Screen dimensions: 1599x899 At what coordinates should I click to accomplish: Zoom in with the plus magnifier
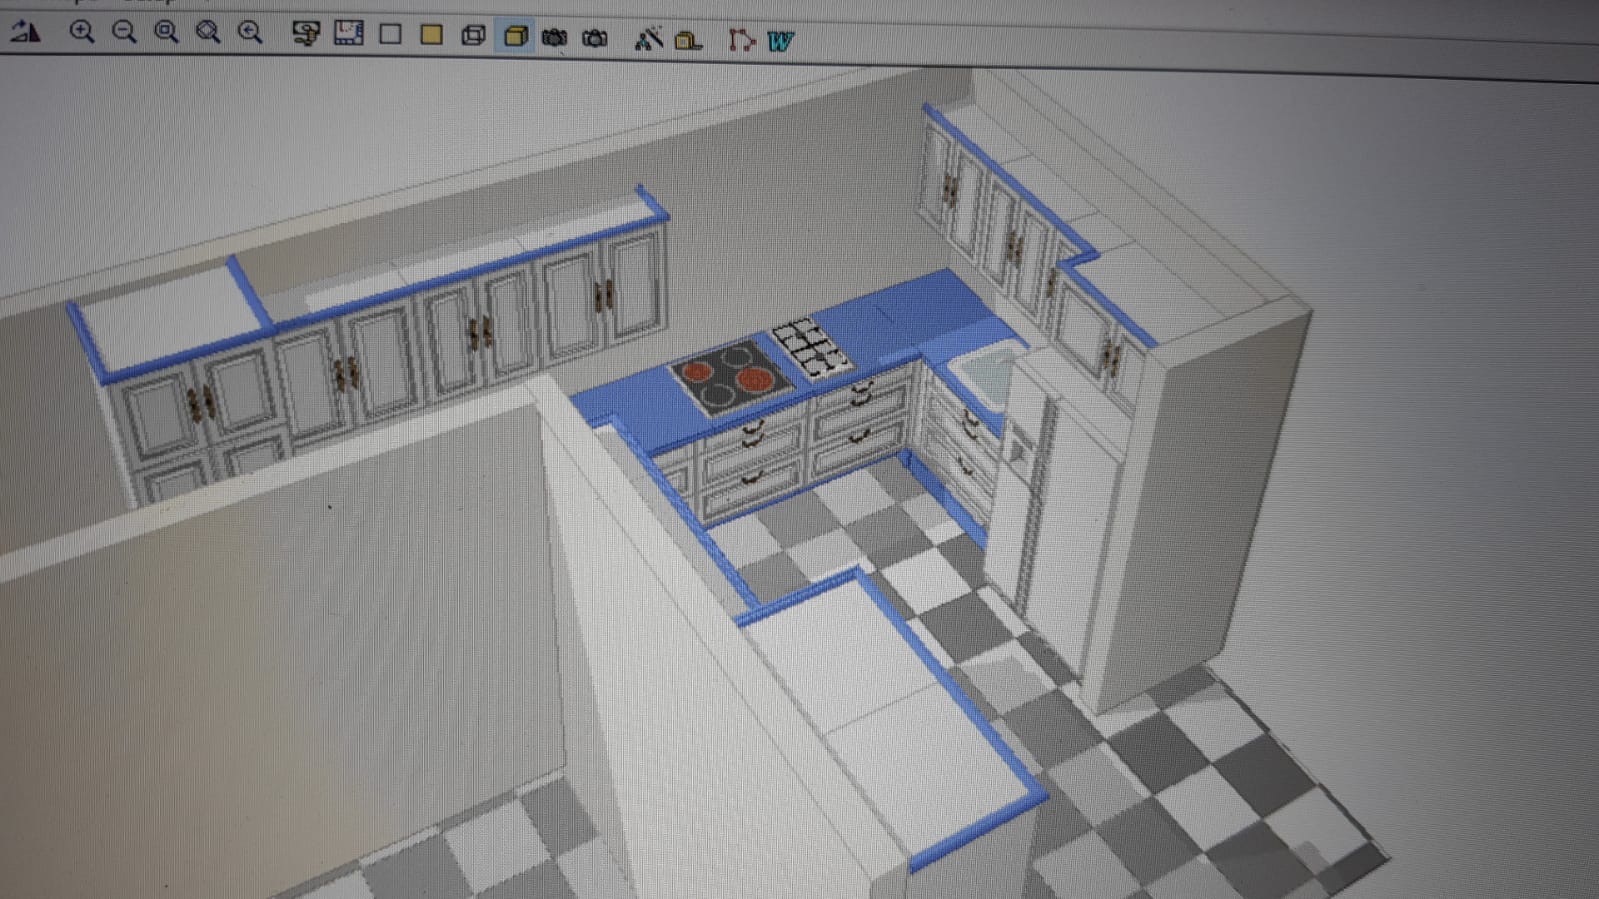(x=81, y=32)
